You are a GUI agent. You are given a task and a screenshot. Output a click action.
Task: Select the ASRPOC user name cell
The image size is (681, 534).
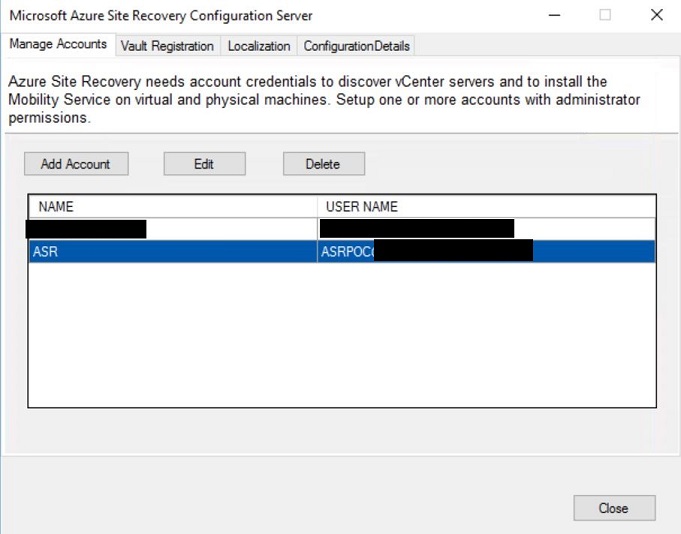point(486,251)
